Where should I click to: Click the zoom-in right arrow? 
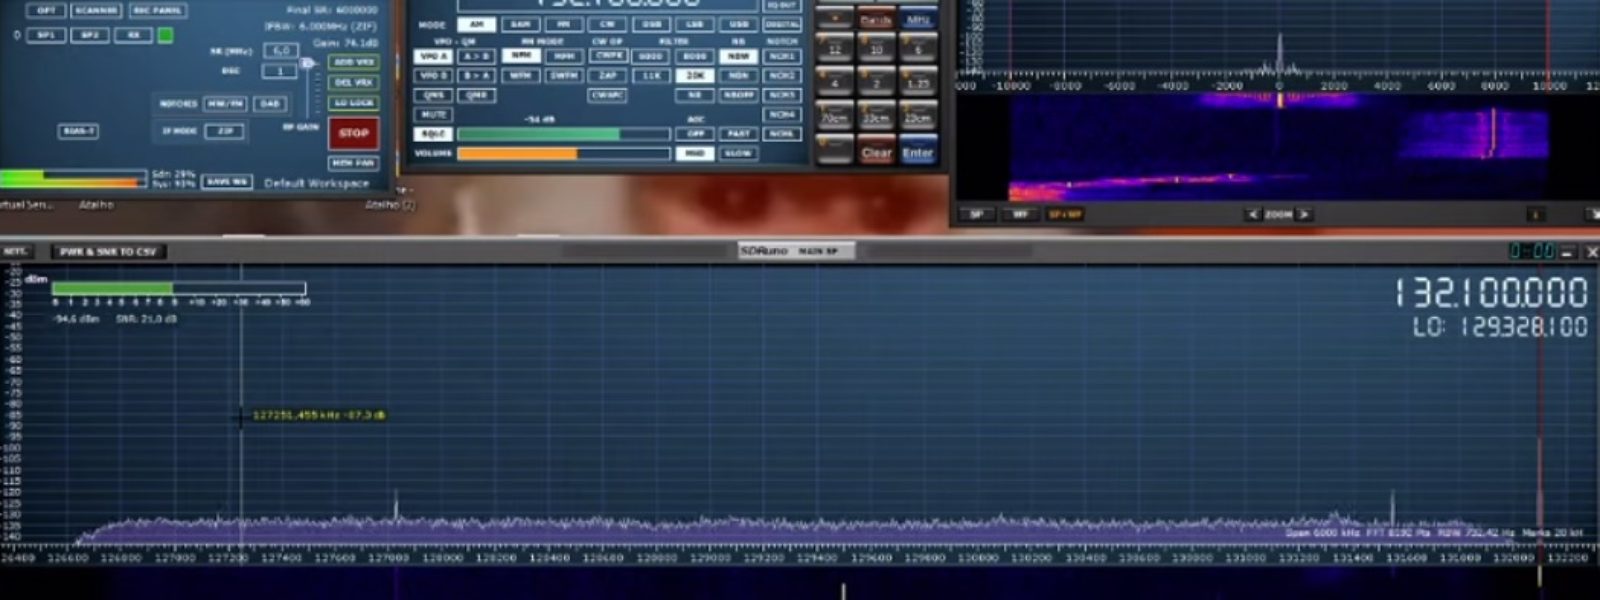point(1303,215)
